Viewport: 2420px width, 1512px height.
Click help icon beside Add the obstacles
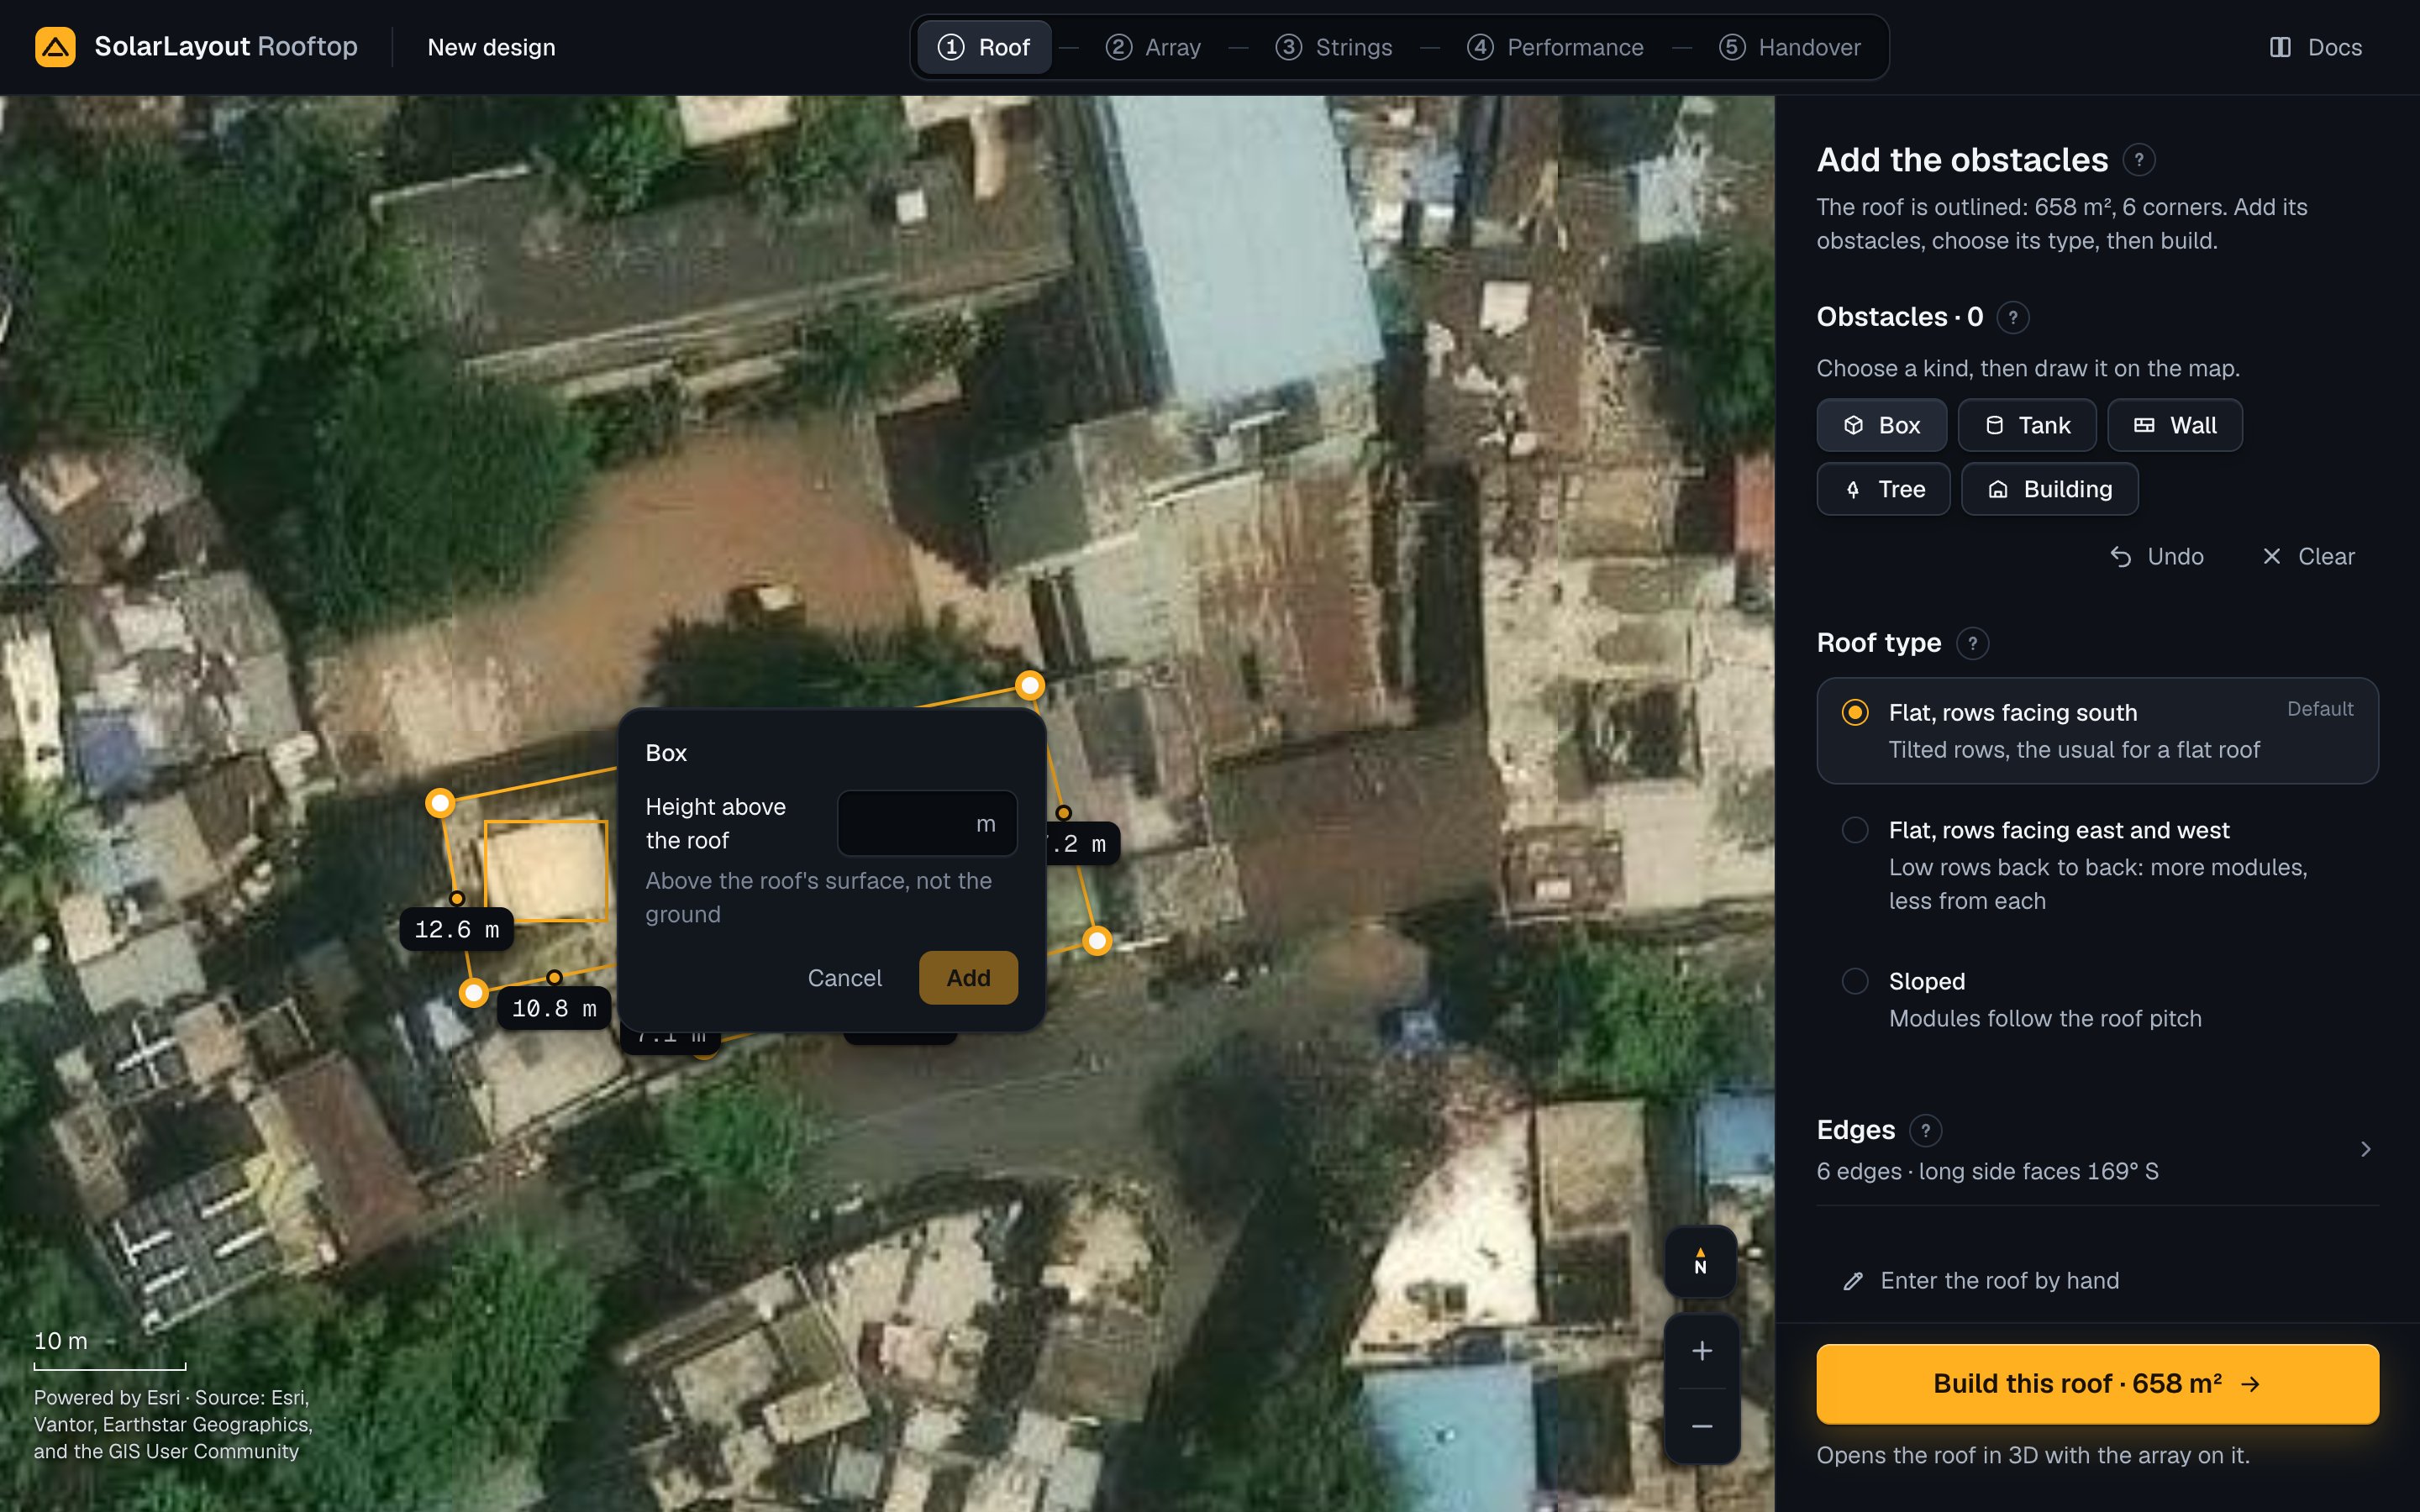[x=2138, y=160]
